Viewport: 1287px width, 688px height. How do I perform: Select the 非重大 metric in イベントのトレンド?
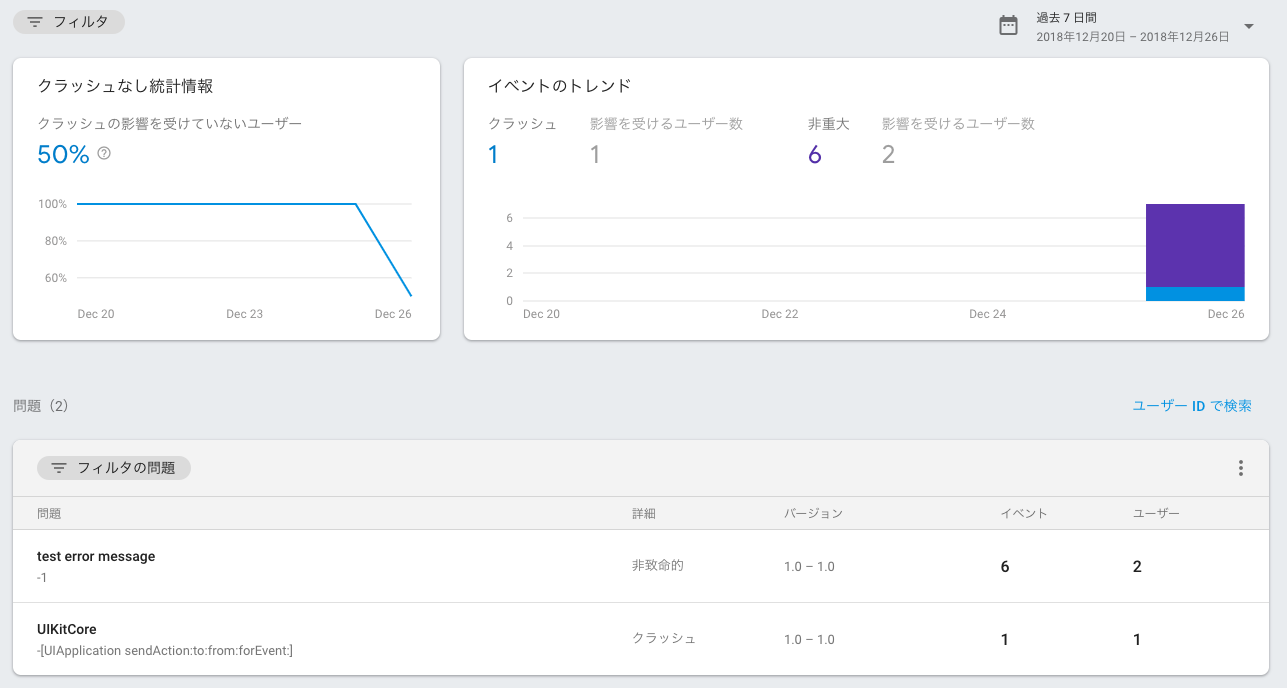(818, 140)
